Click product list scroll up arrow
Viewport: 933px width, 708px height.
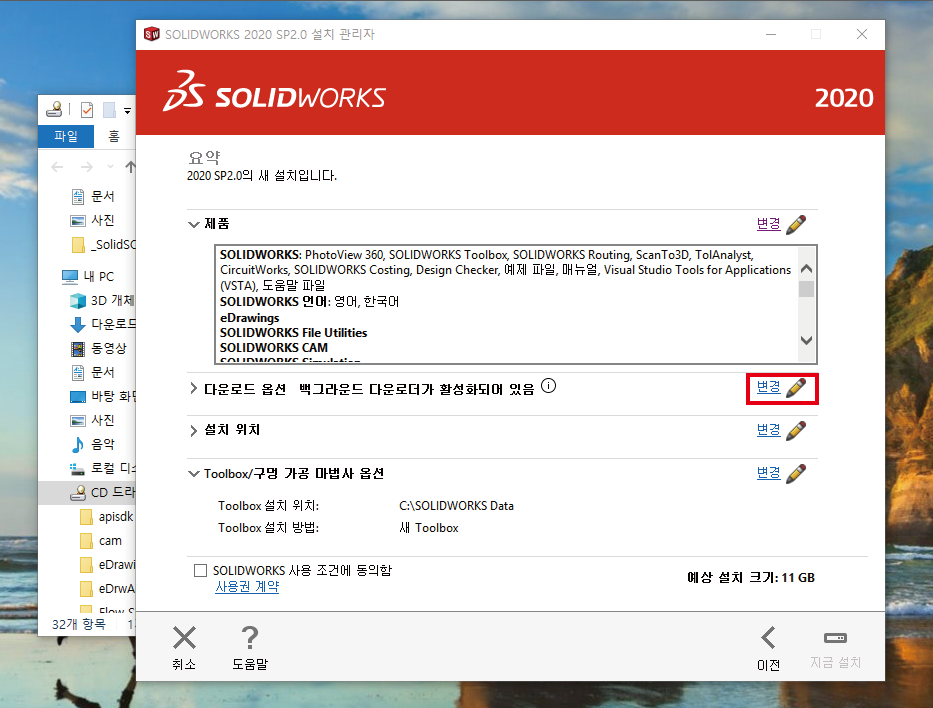(806, 268)
